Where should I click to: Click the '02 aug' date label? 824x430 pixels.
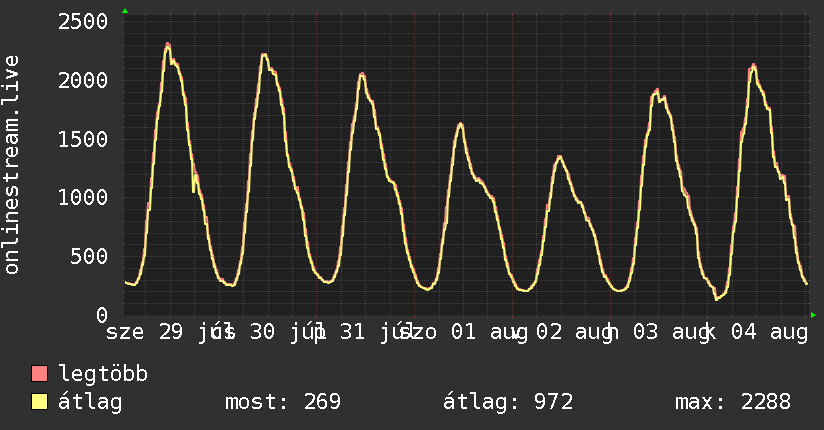click(575, 333)
